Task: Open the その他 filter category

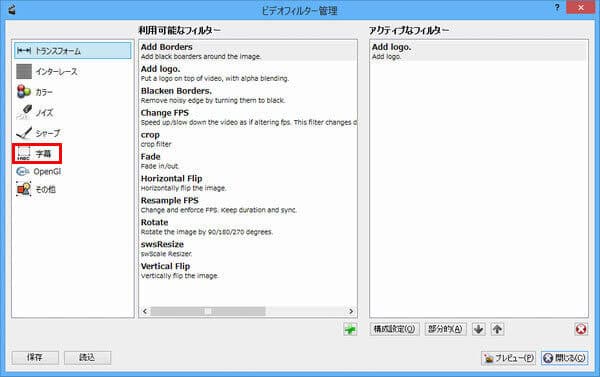Action: pyautogui.click(x=36, y=189)
